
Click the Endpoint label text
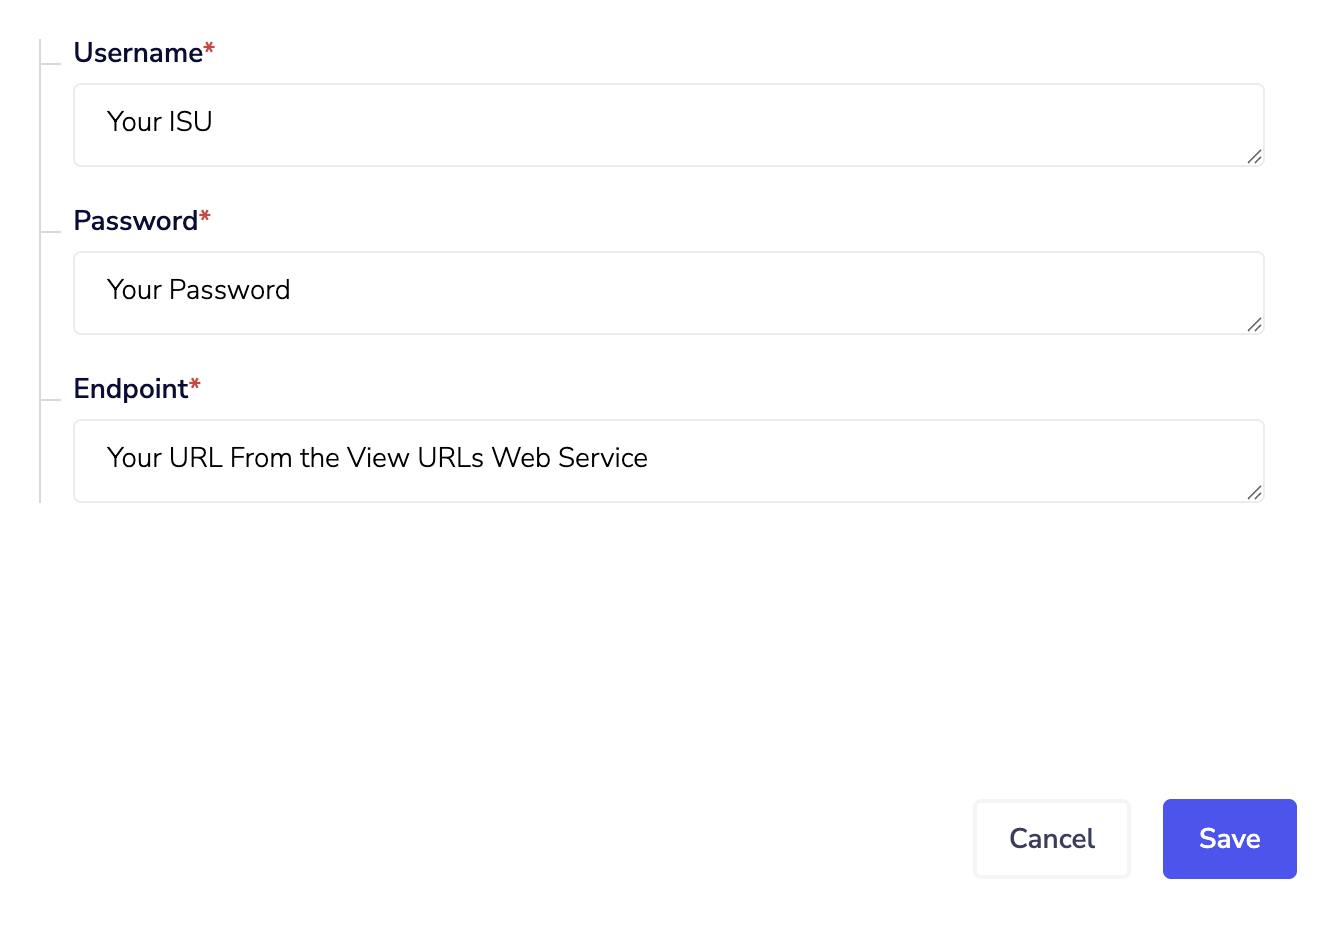tap(131, 389)
